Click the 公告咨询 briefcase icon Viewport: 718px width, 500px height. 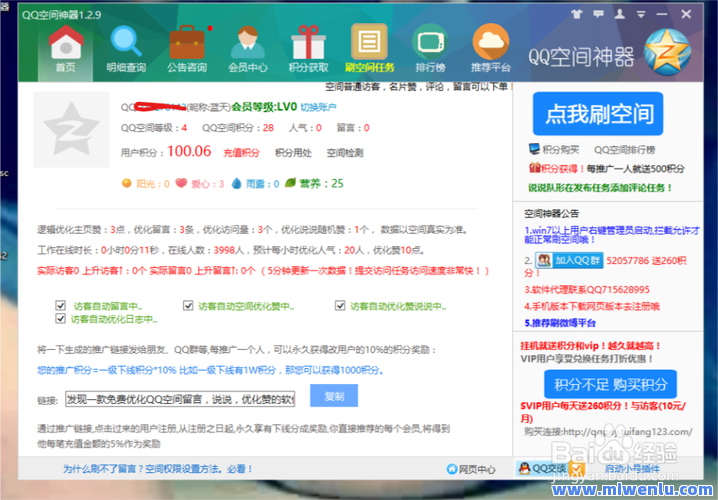pos(186,48)
